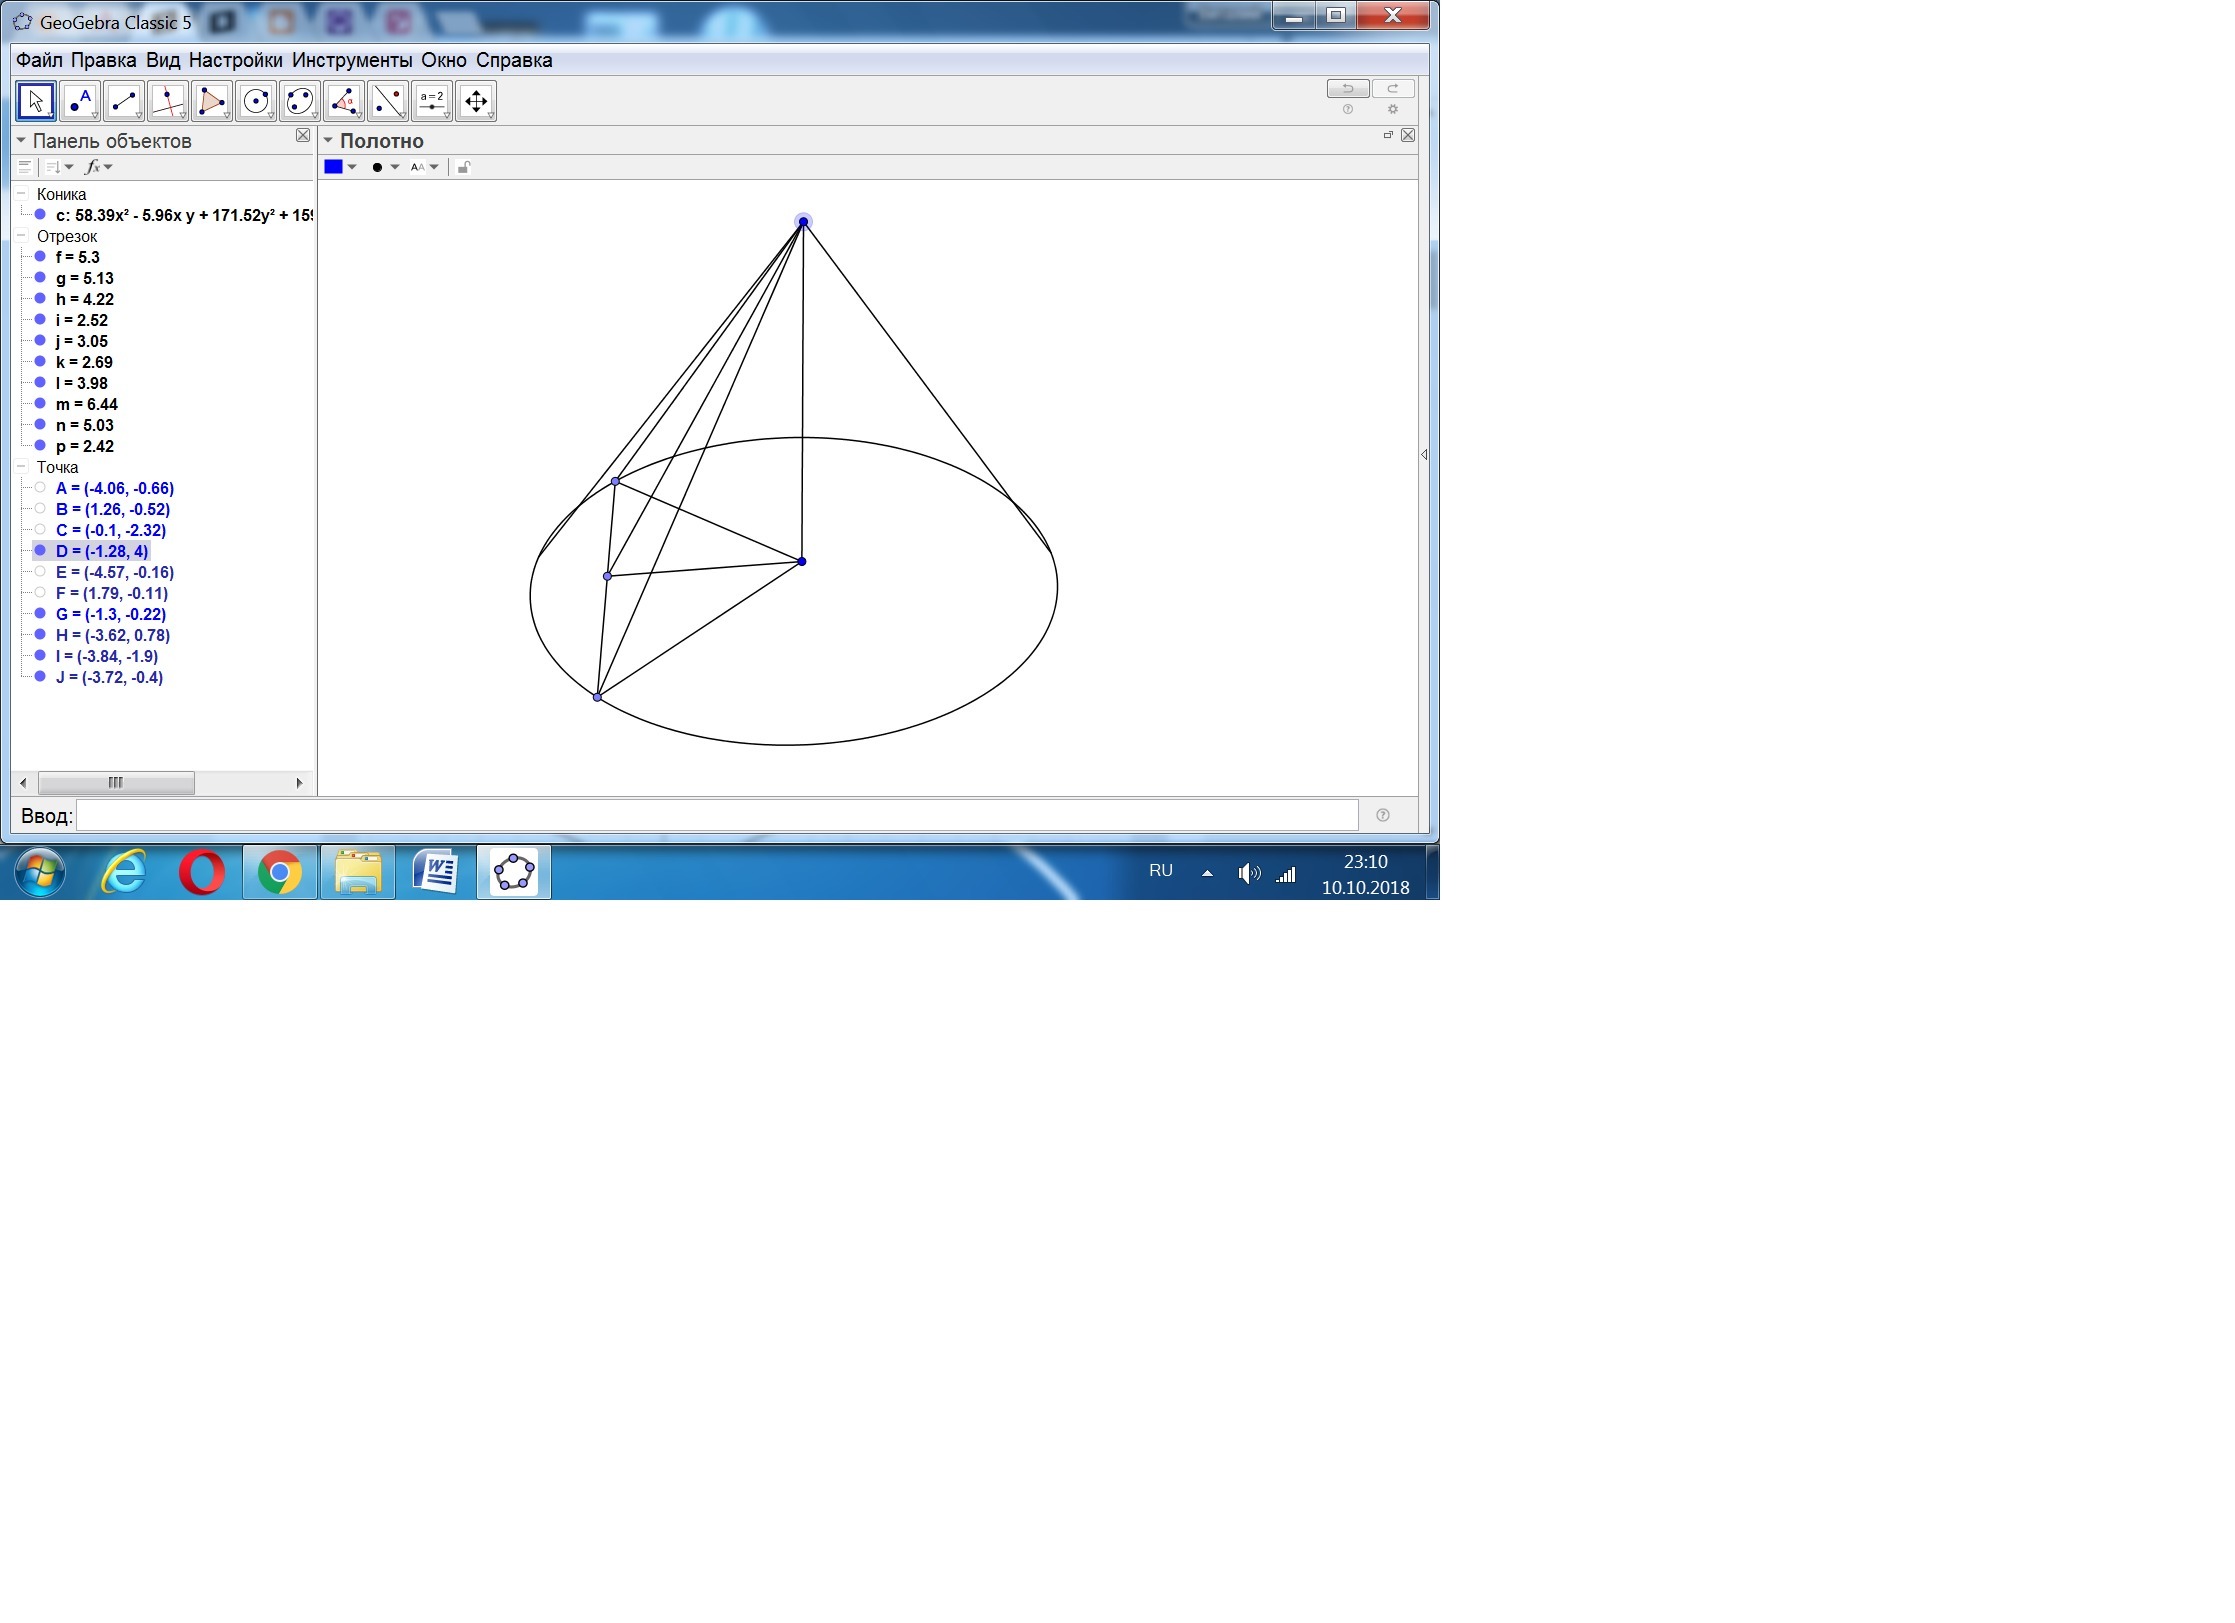Open the Инструменты menu

351,60
